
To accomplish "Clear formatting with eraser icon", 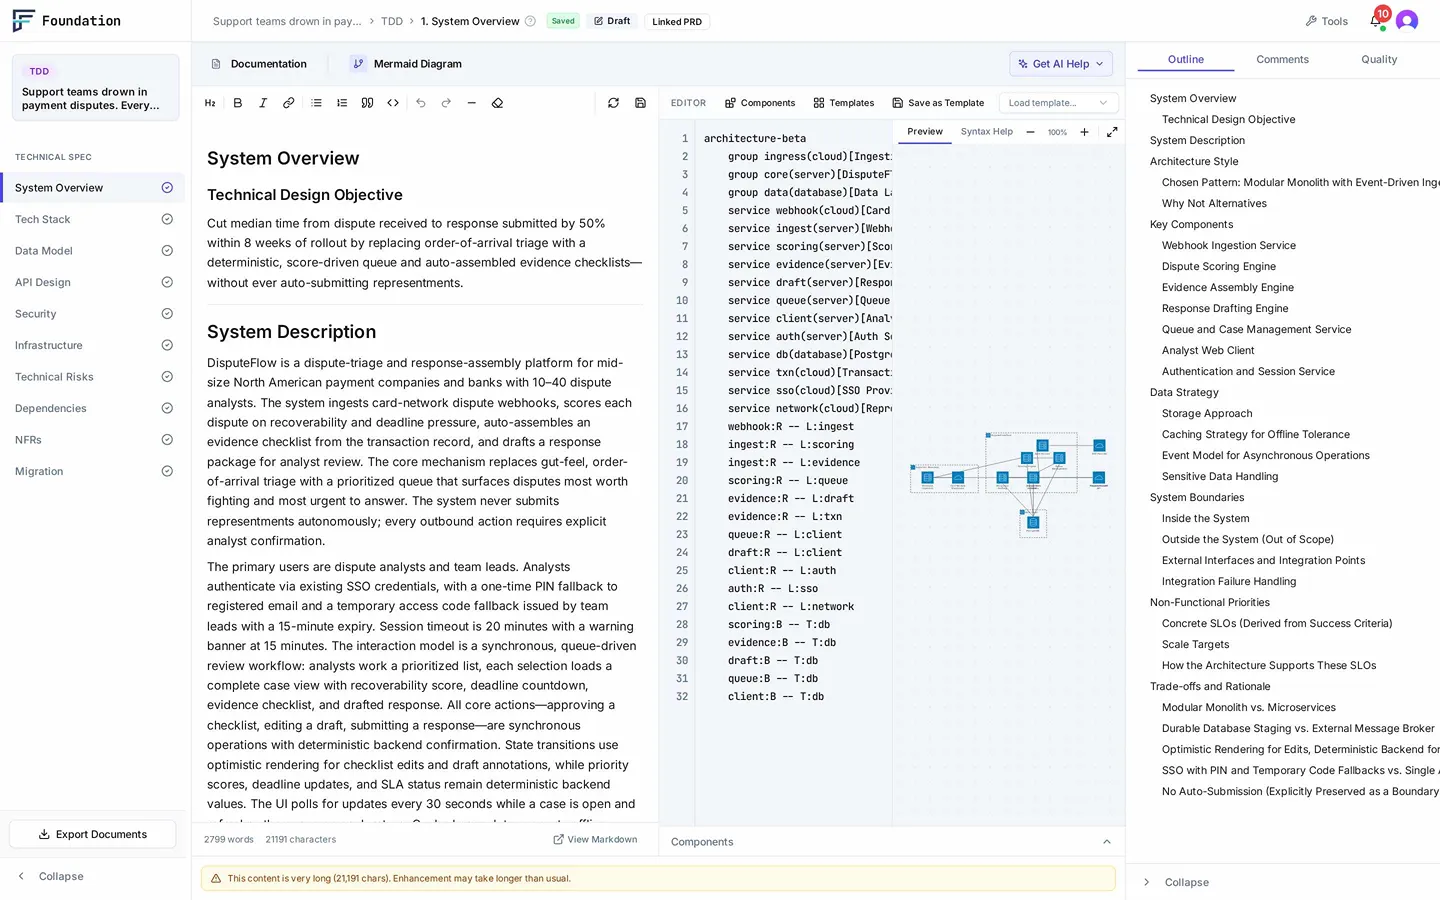I will pos(497,103).
